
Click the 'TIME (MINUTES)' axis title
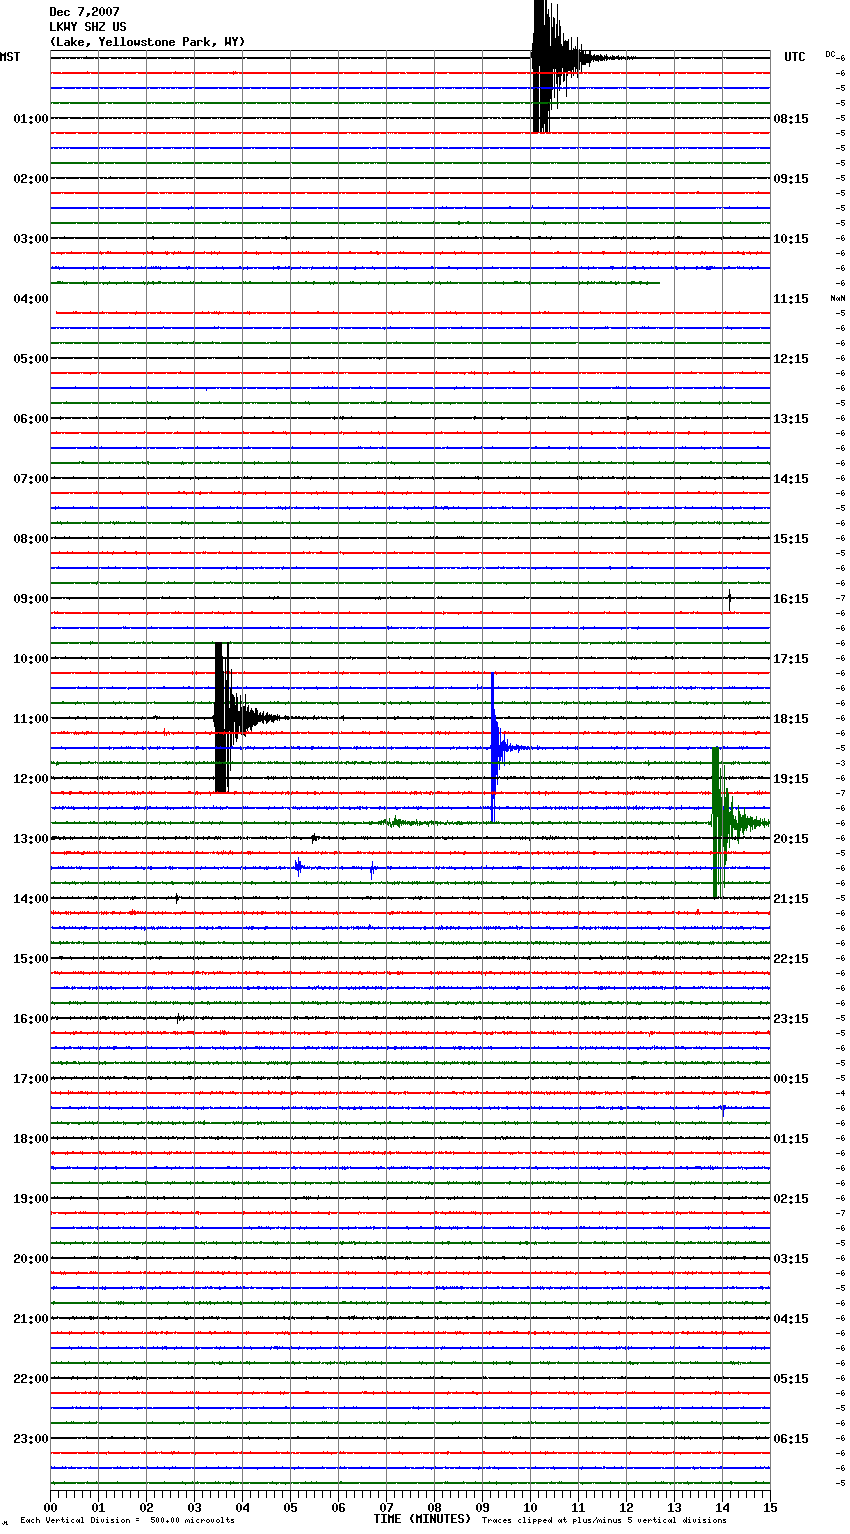tap(422, 1519)
